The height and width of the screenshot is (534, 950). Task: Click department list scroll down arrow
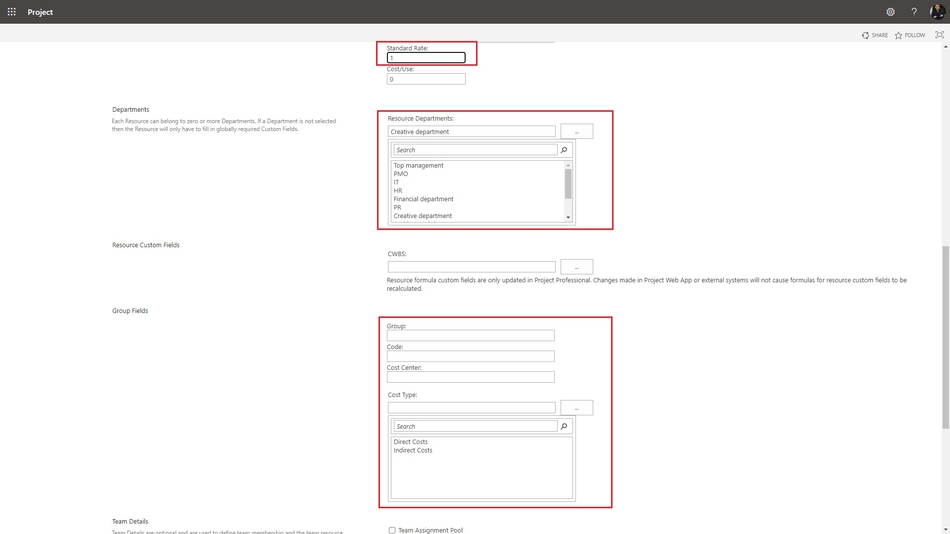tap(568, 217)
